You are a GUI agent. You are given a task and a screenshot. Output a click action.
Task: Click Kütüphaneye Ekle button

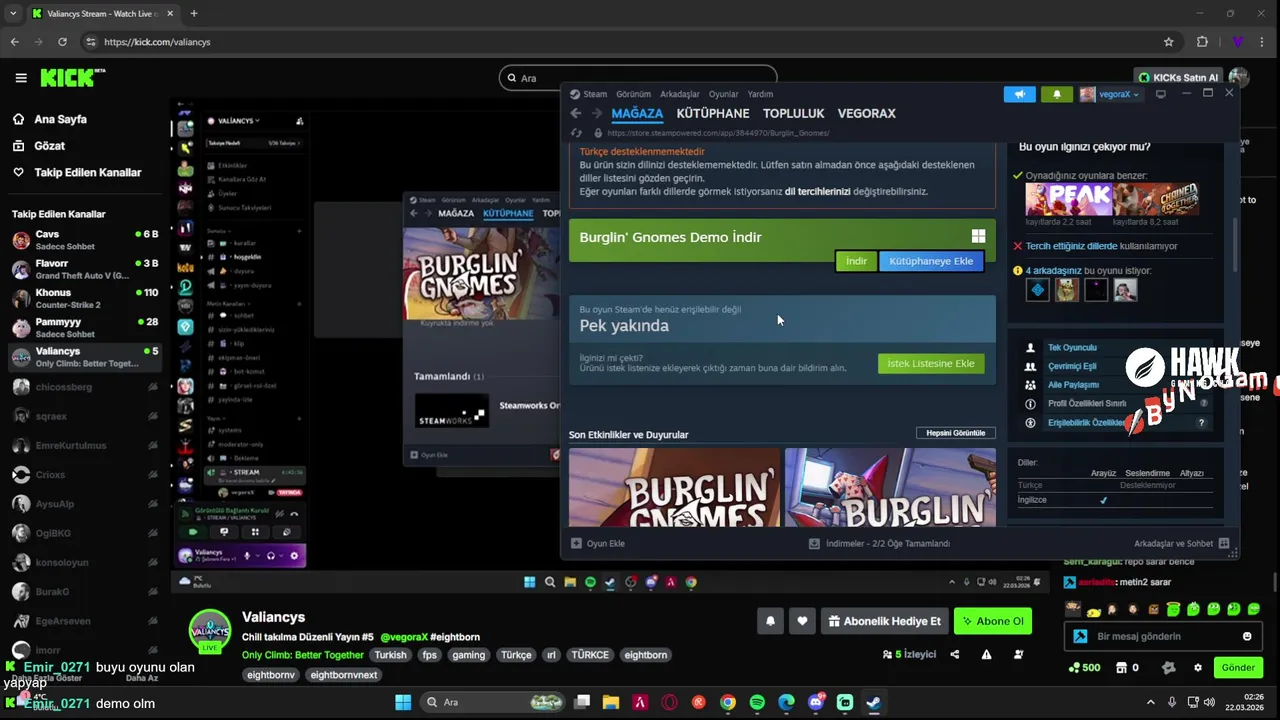pos(931,261)
